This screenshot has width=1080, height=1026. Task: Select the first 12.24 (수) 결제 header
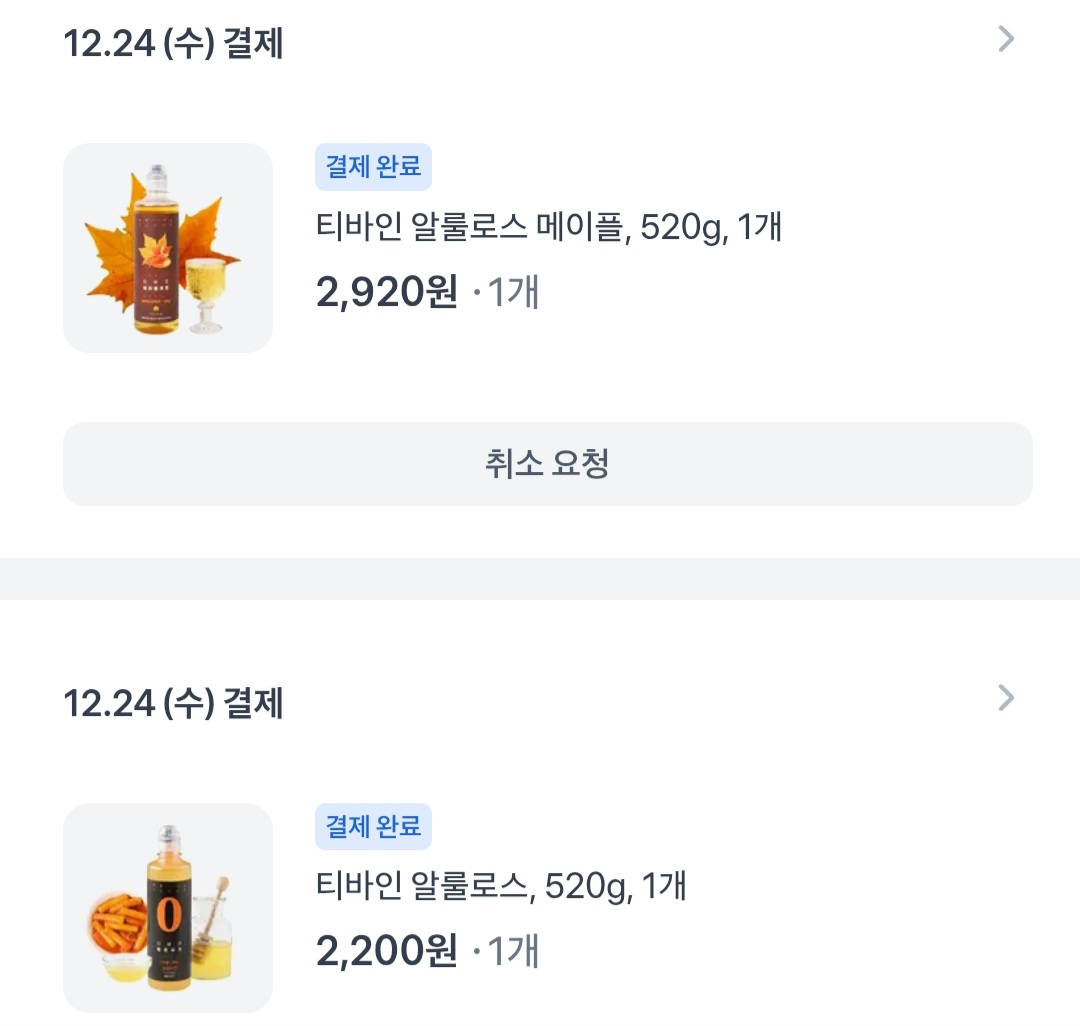point(173,44)
